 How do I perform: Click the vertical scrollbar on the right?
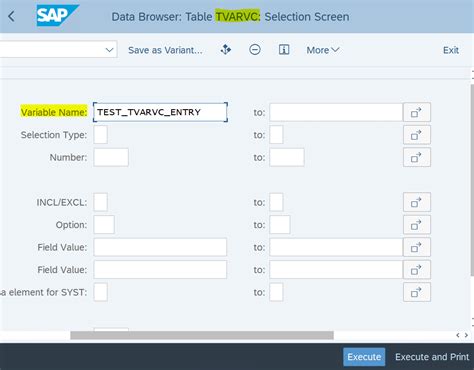(x=472, y=180)
